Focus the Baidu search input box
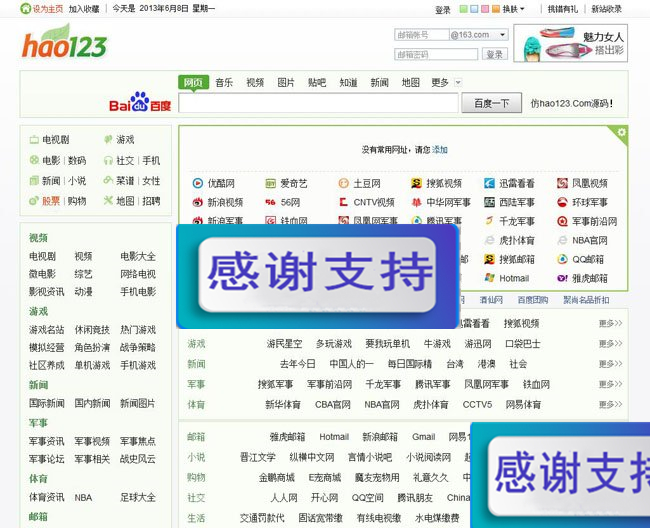The height and width of the screenshot is (528, 650). (x=318, y=103)
